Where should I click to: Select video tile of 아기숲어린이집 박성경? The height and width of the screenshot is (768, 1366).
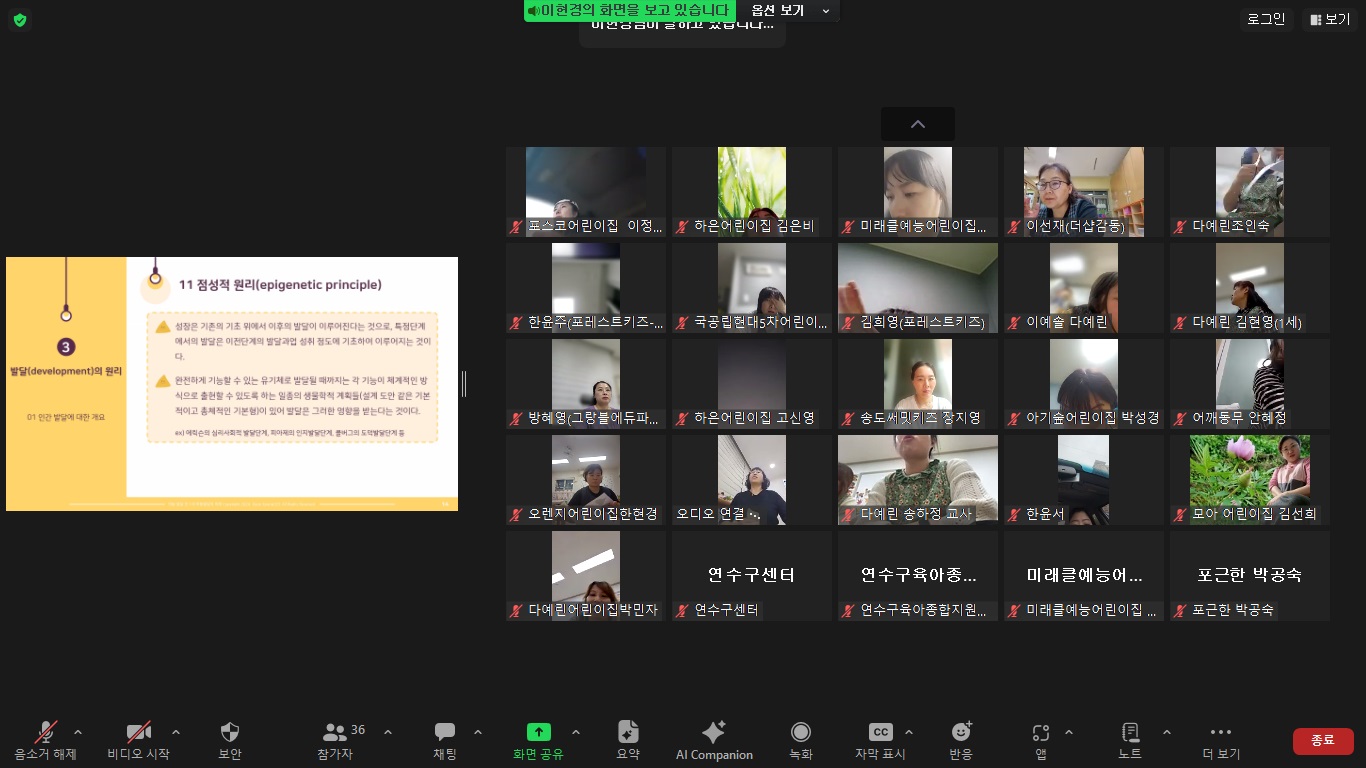coord(1084,384)
